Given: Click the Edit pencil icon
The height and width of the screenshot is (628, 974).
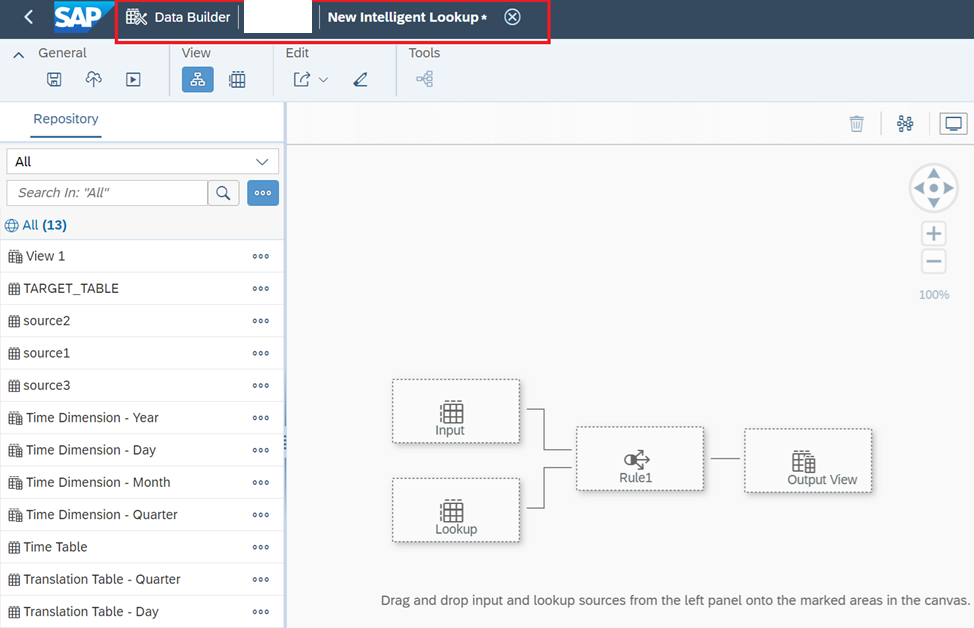Looking at the screenshot, I should coord(360,80).
